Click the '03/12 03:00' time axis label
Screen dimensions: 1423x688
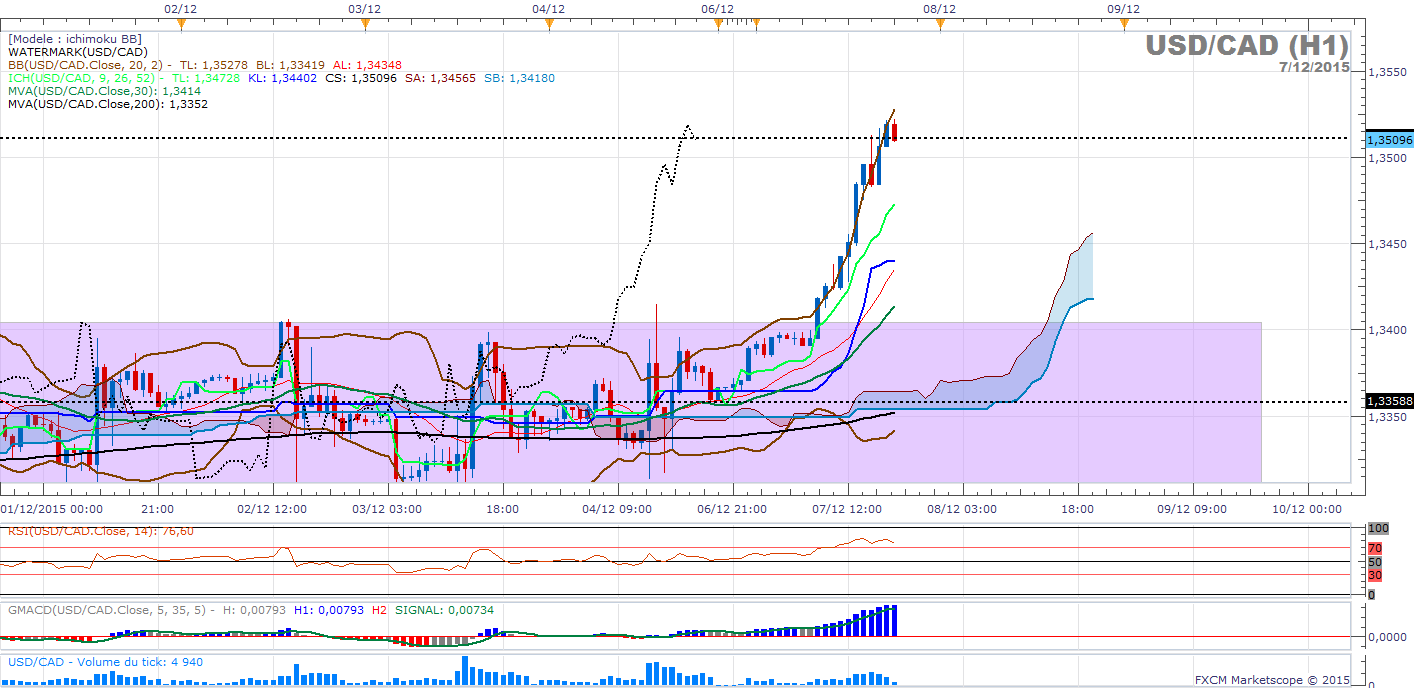click(386, 508)
